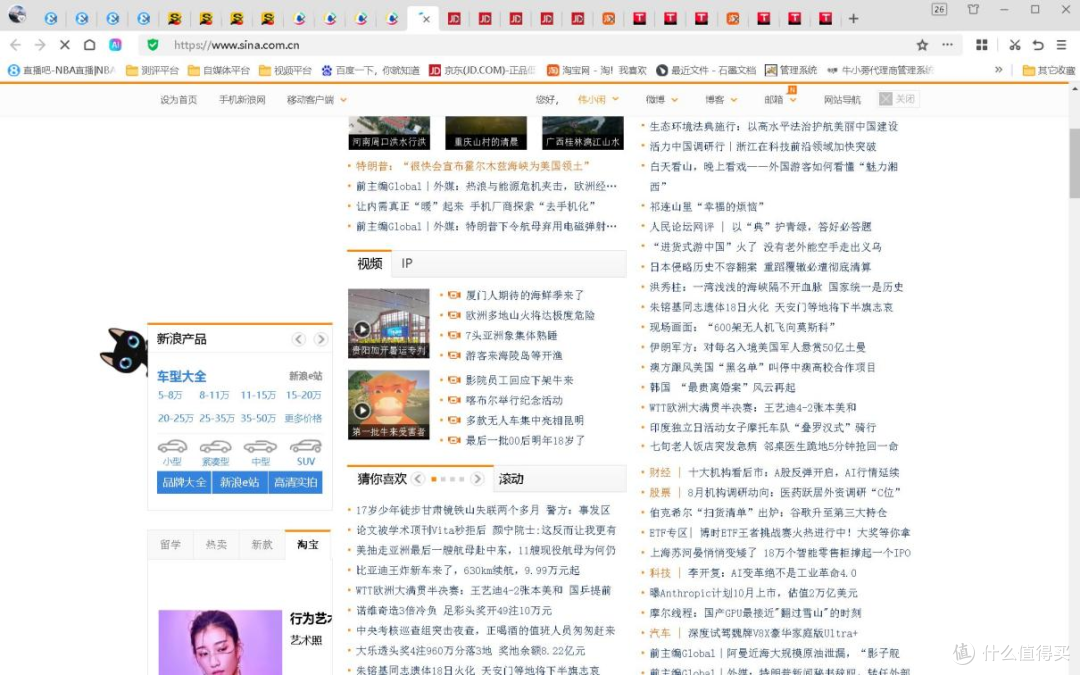Click 设为首页 link
Image resolution: width=1080 pixels, height=675 pixels.
tap(178, 100)
